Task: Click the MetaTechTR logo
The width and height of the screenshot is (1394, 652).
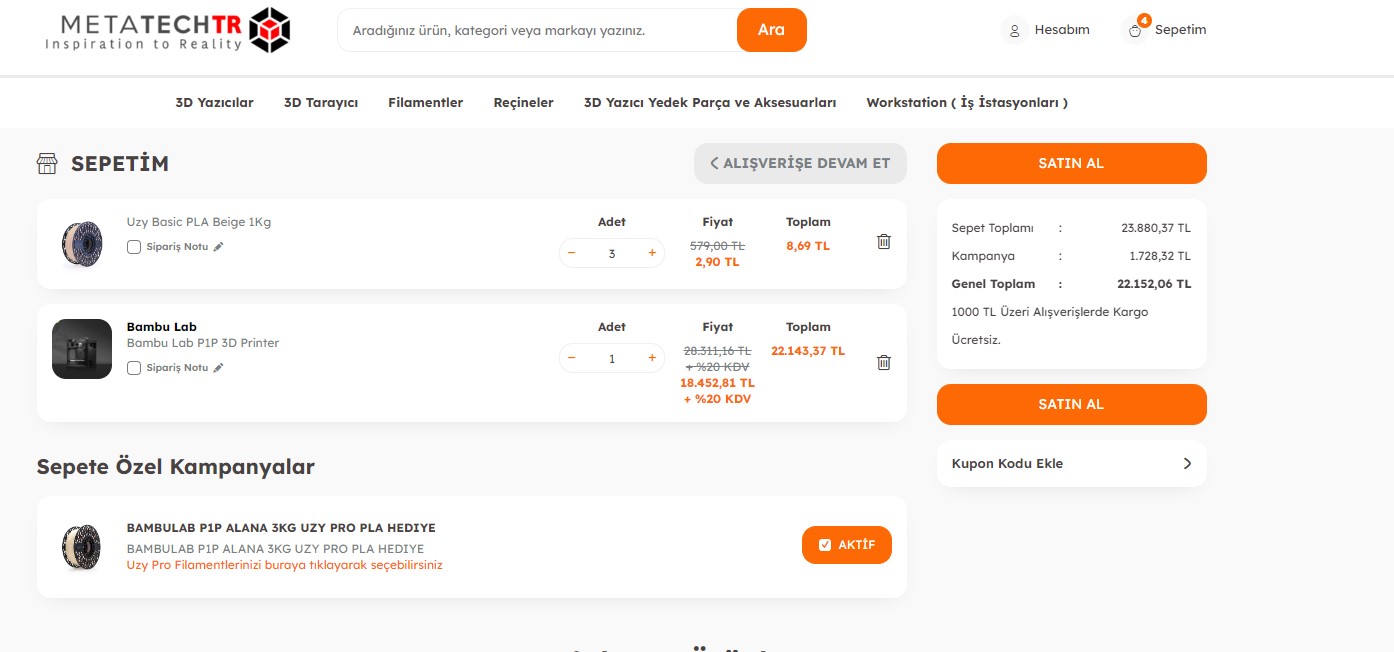Action: 168,30
